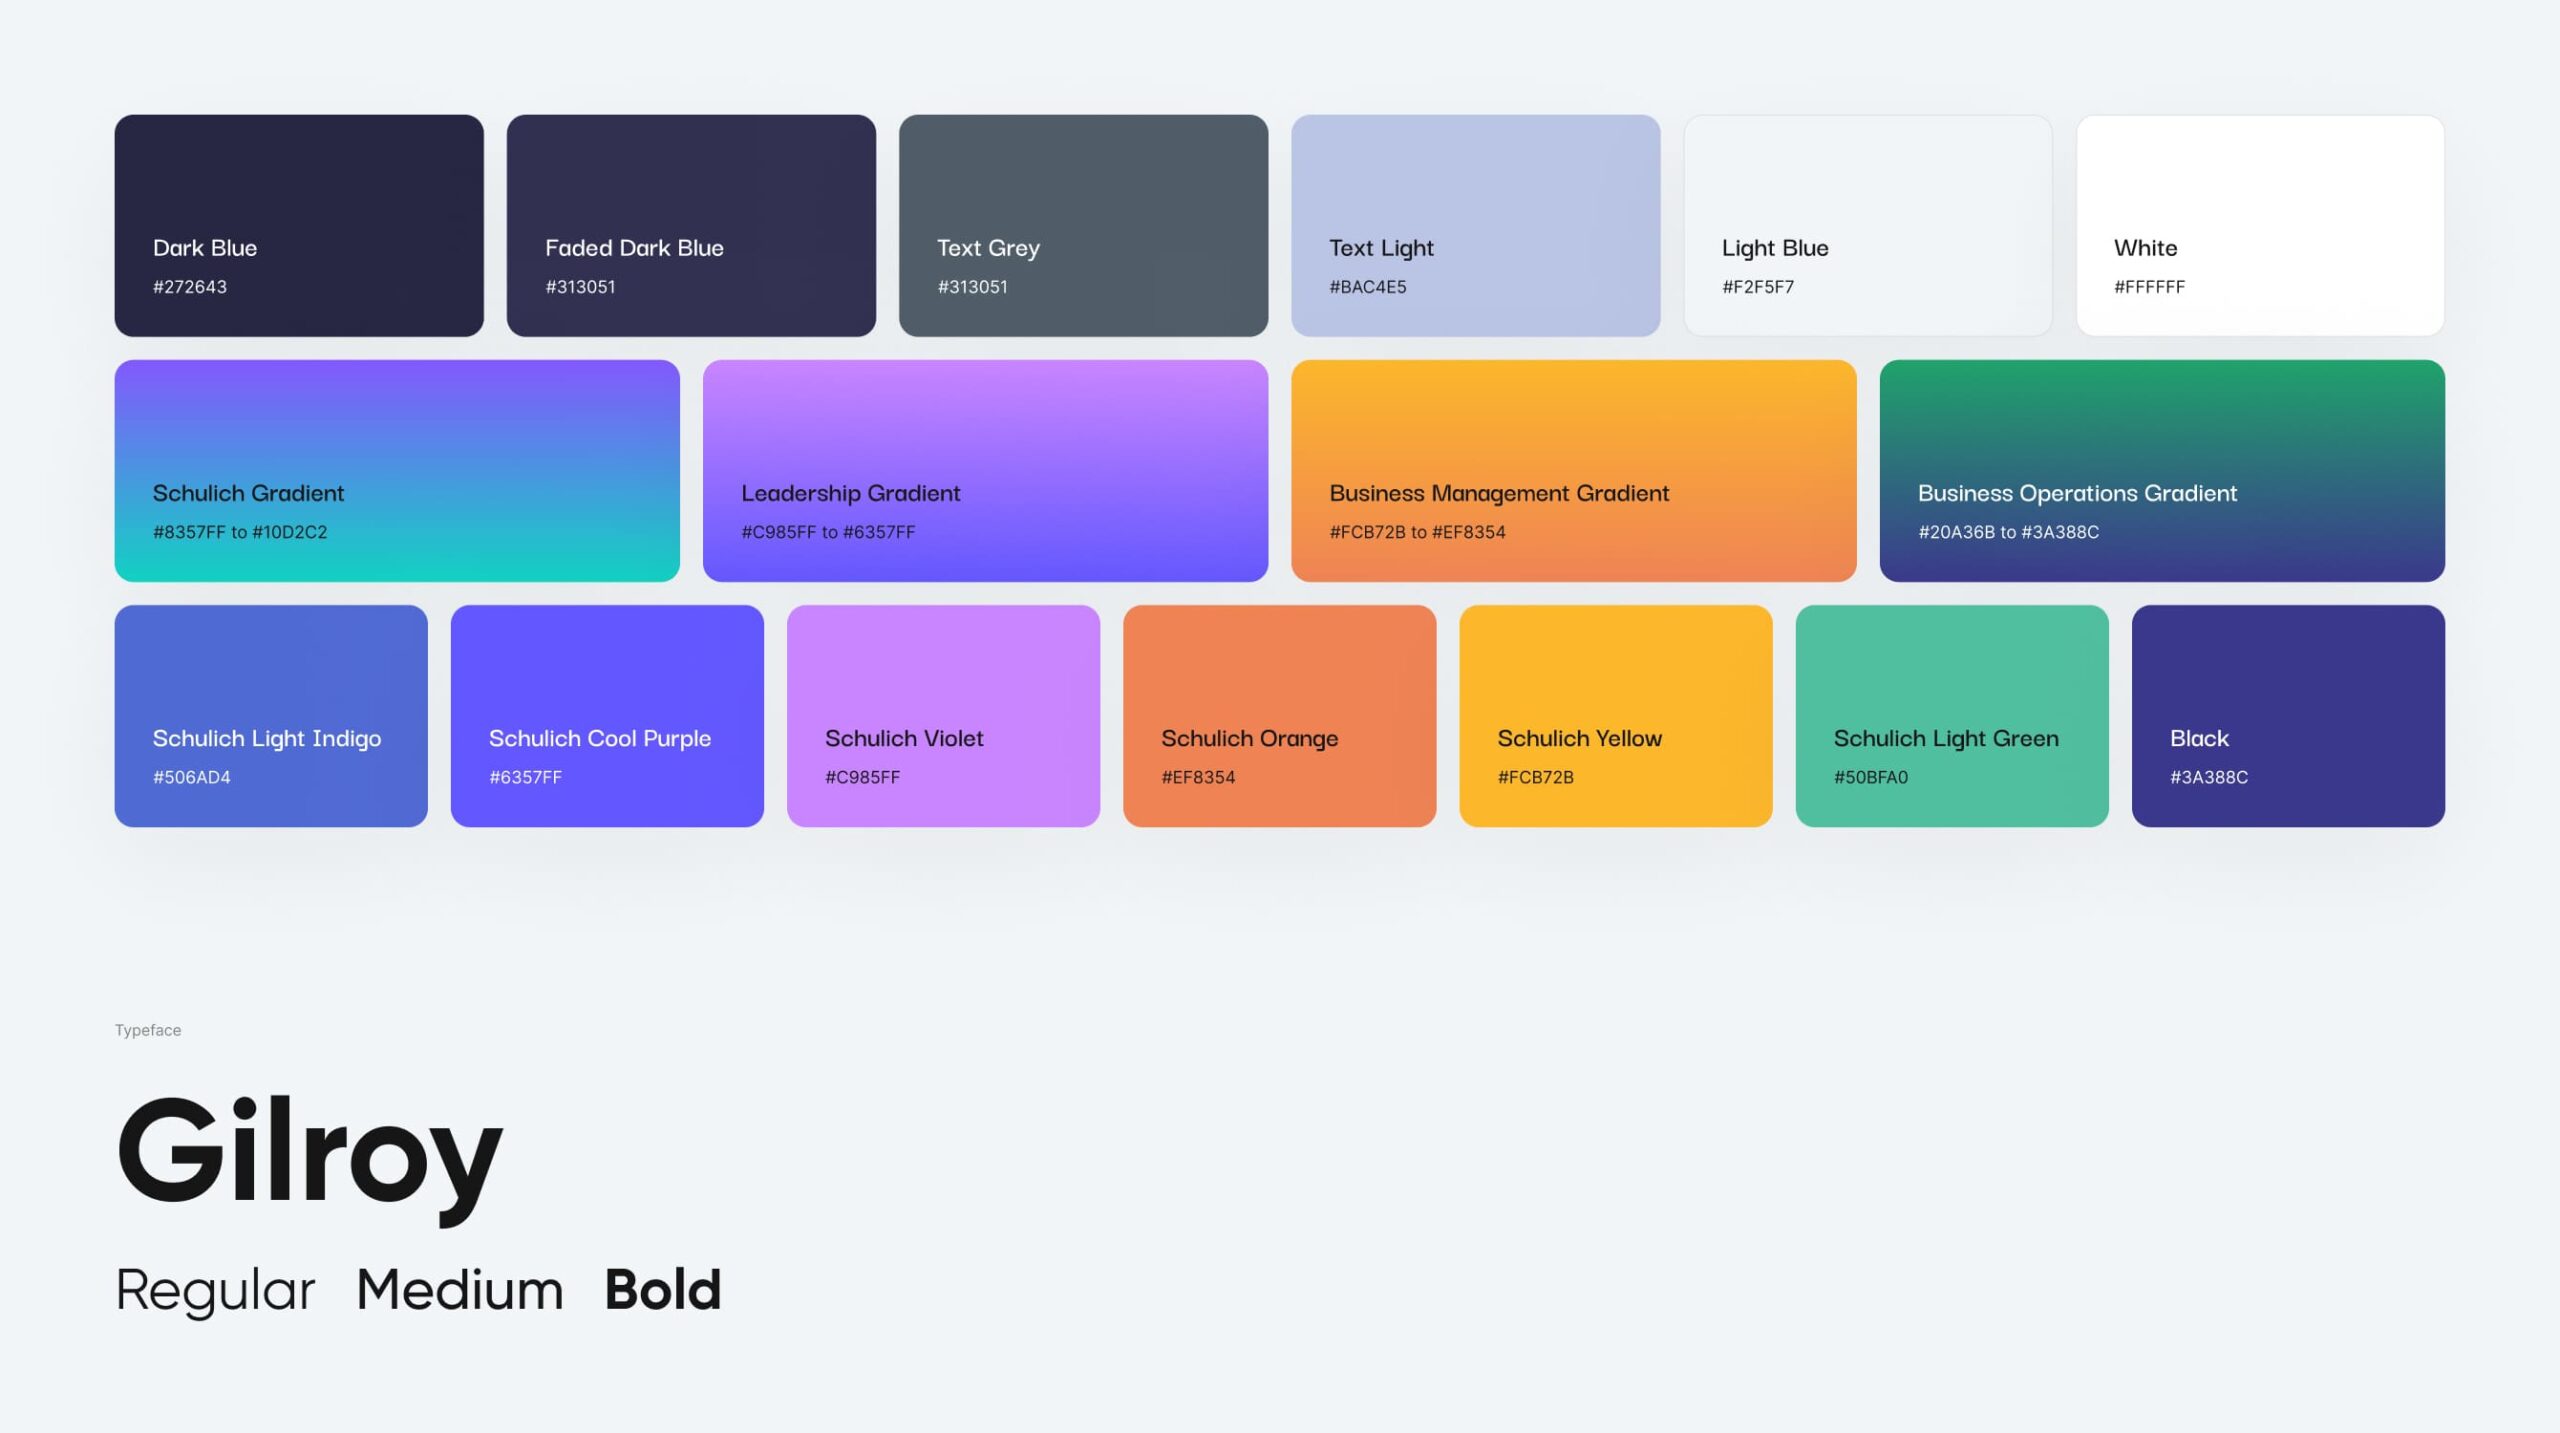Click the #FFFFFF hex value
Viewport: 2560px width, 1433px height.
coord(2149,287)
